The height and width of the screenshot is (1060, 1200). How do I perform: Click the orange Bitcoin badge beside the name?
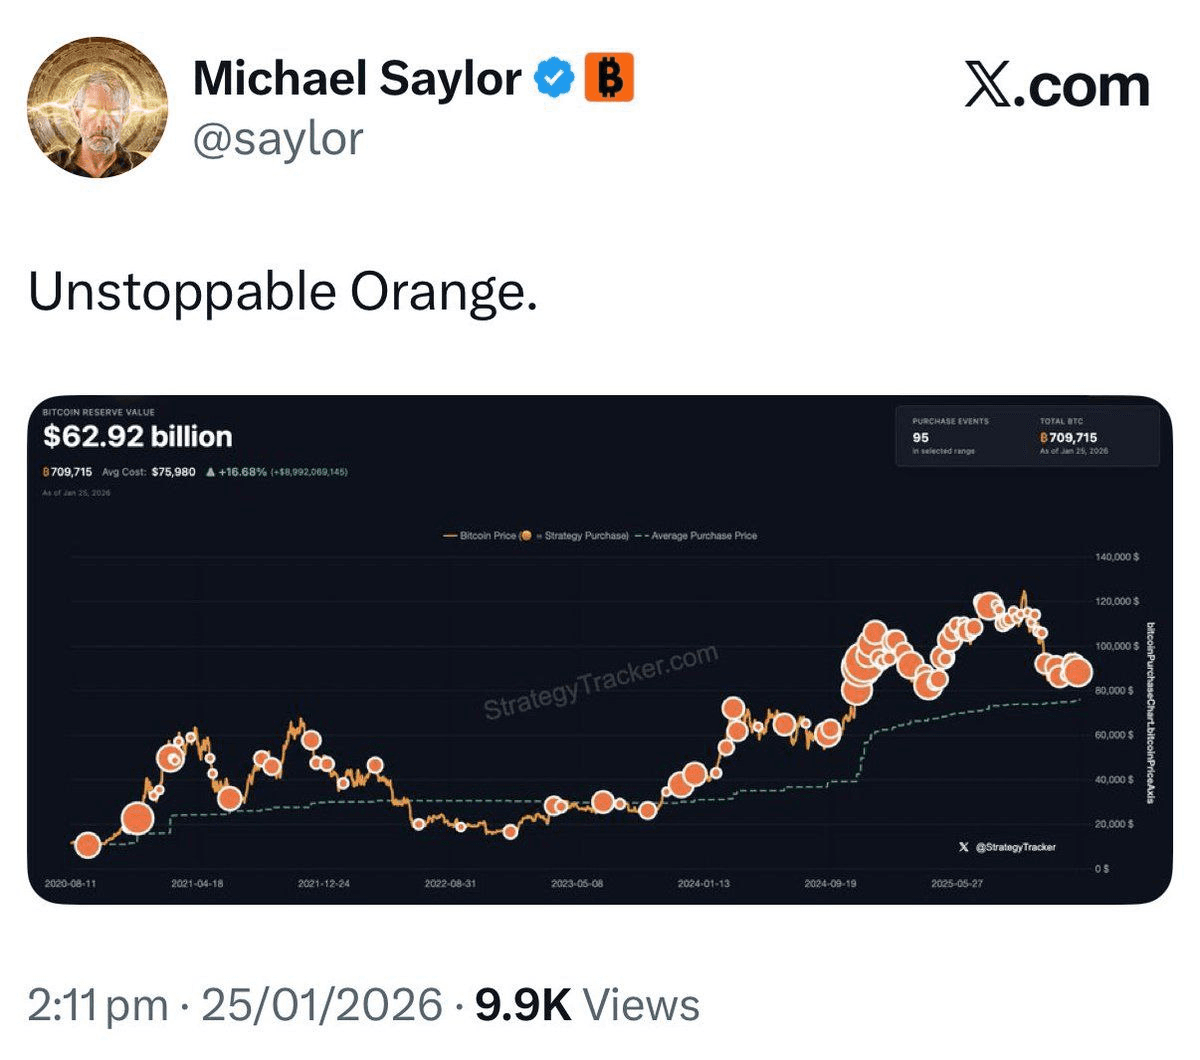[x=608, y=78]
